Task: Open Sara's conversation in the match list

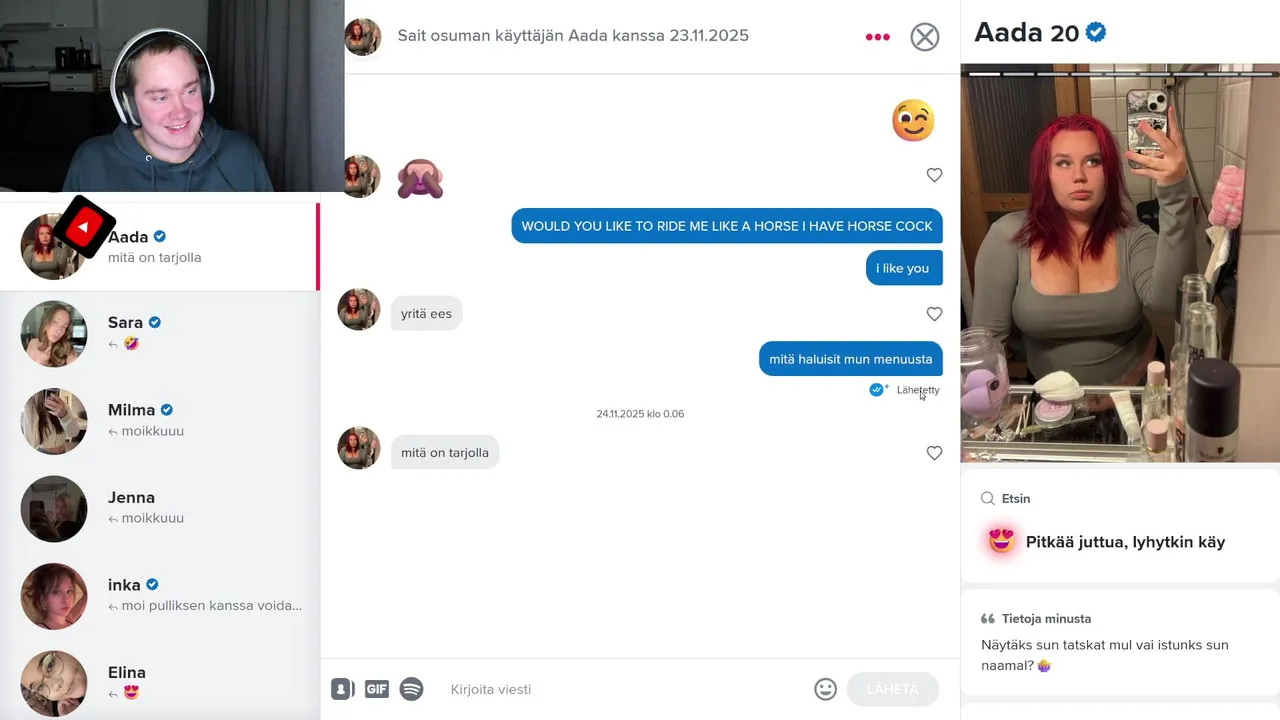Action: (x=160, y=334)
